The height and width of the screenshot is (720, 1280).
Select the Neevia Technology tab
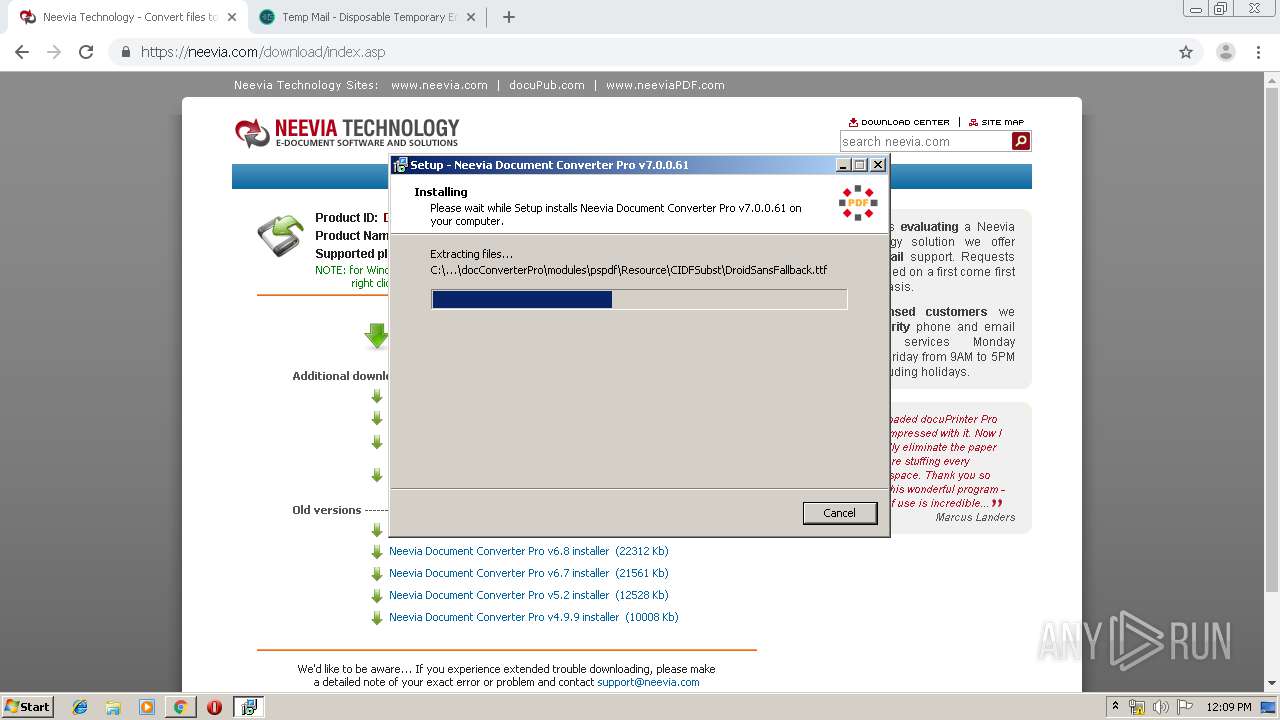pos(129,17)
